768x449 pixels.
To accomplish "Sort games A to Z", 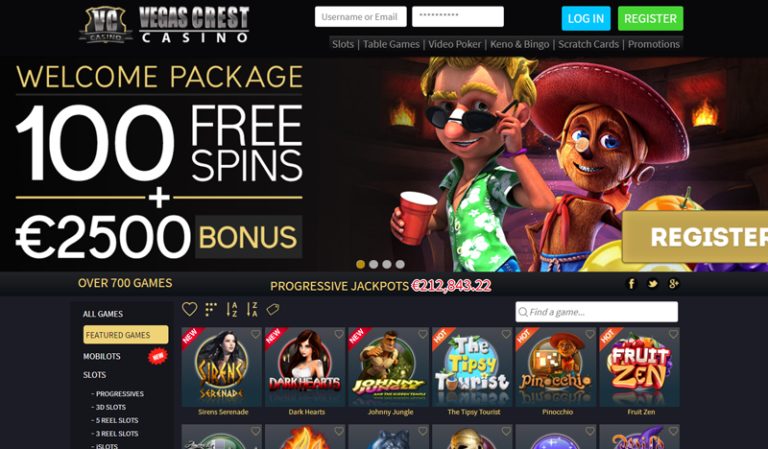I will [232, 309].
